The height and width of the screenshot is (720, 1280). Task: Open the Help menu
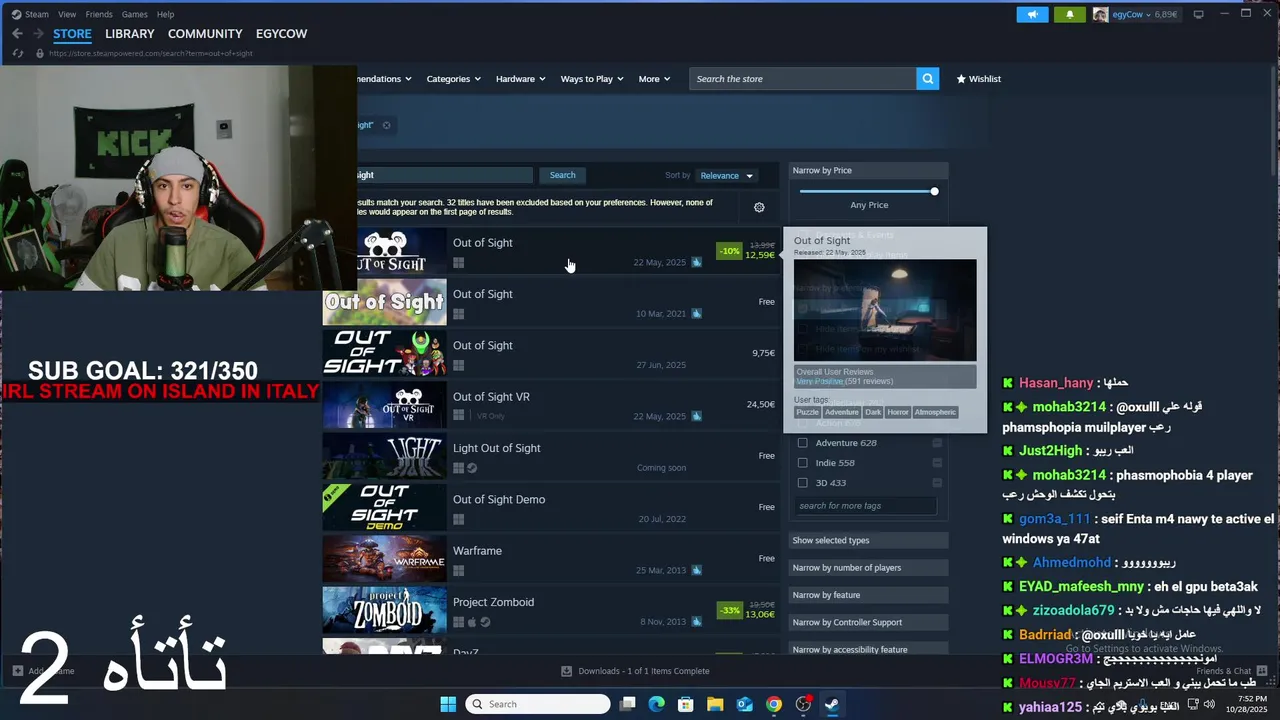166,14
